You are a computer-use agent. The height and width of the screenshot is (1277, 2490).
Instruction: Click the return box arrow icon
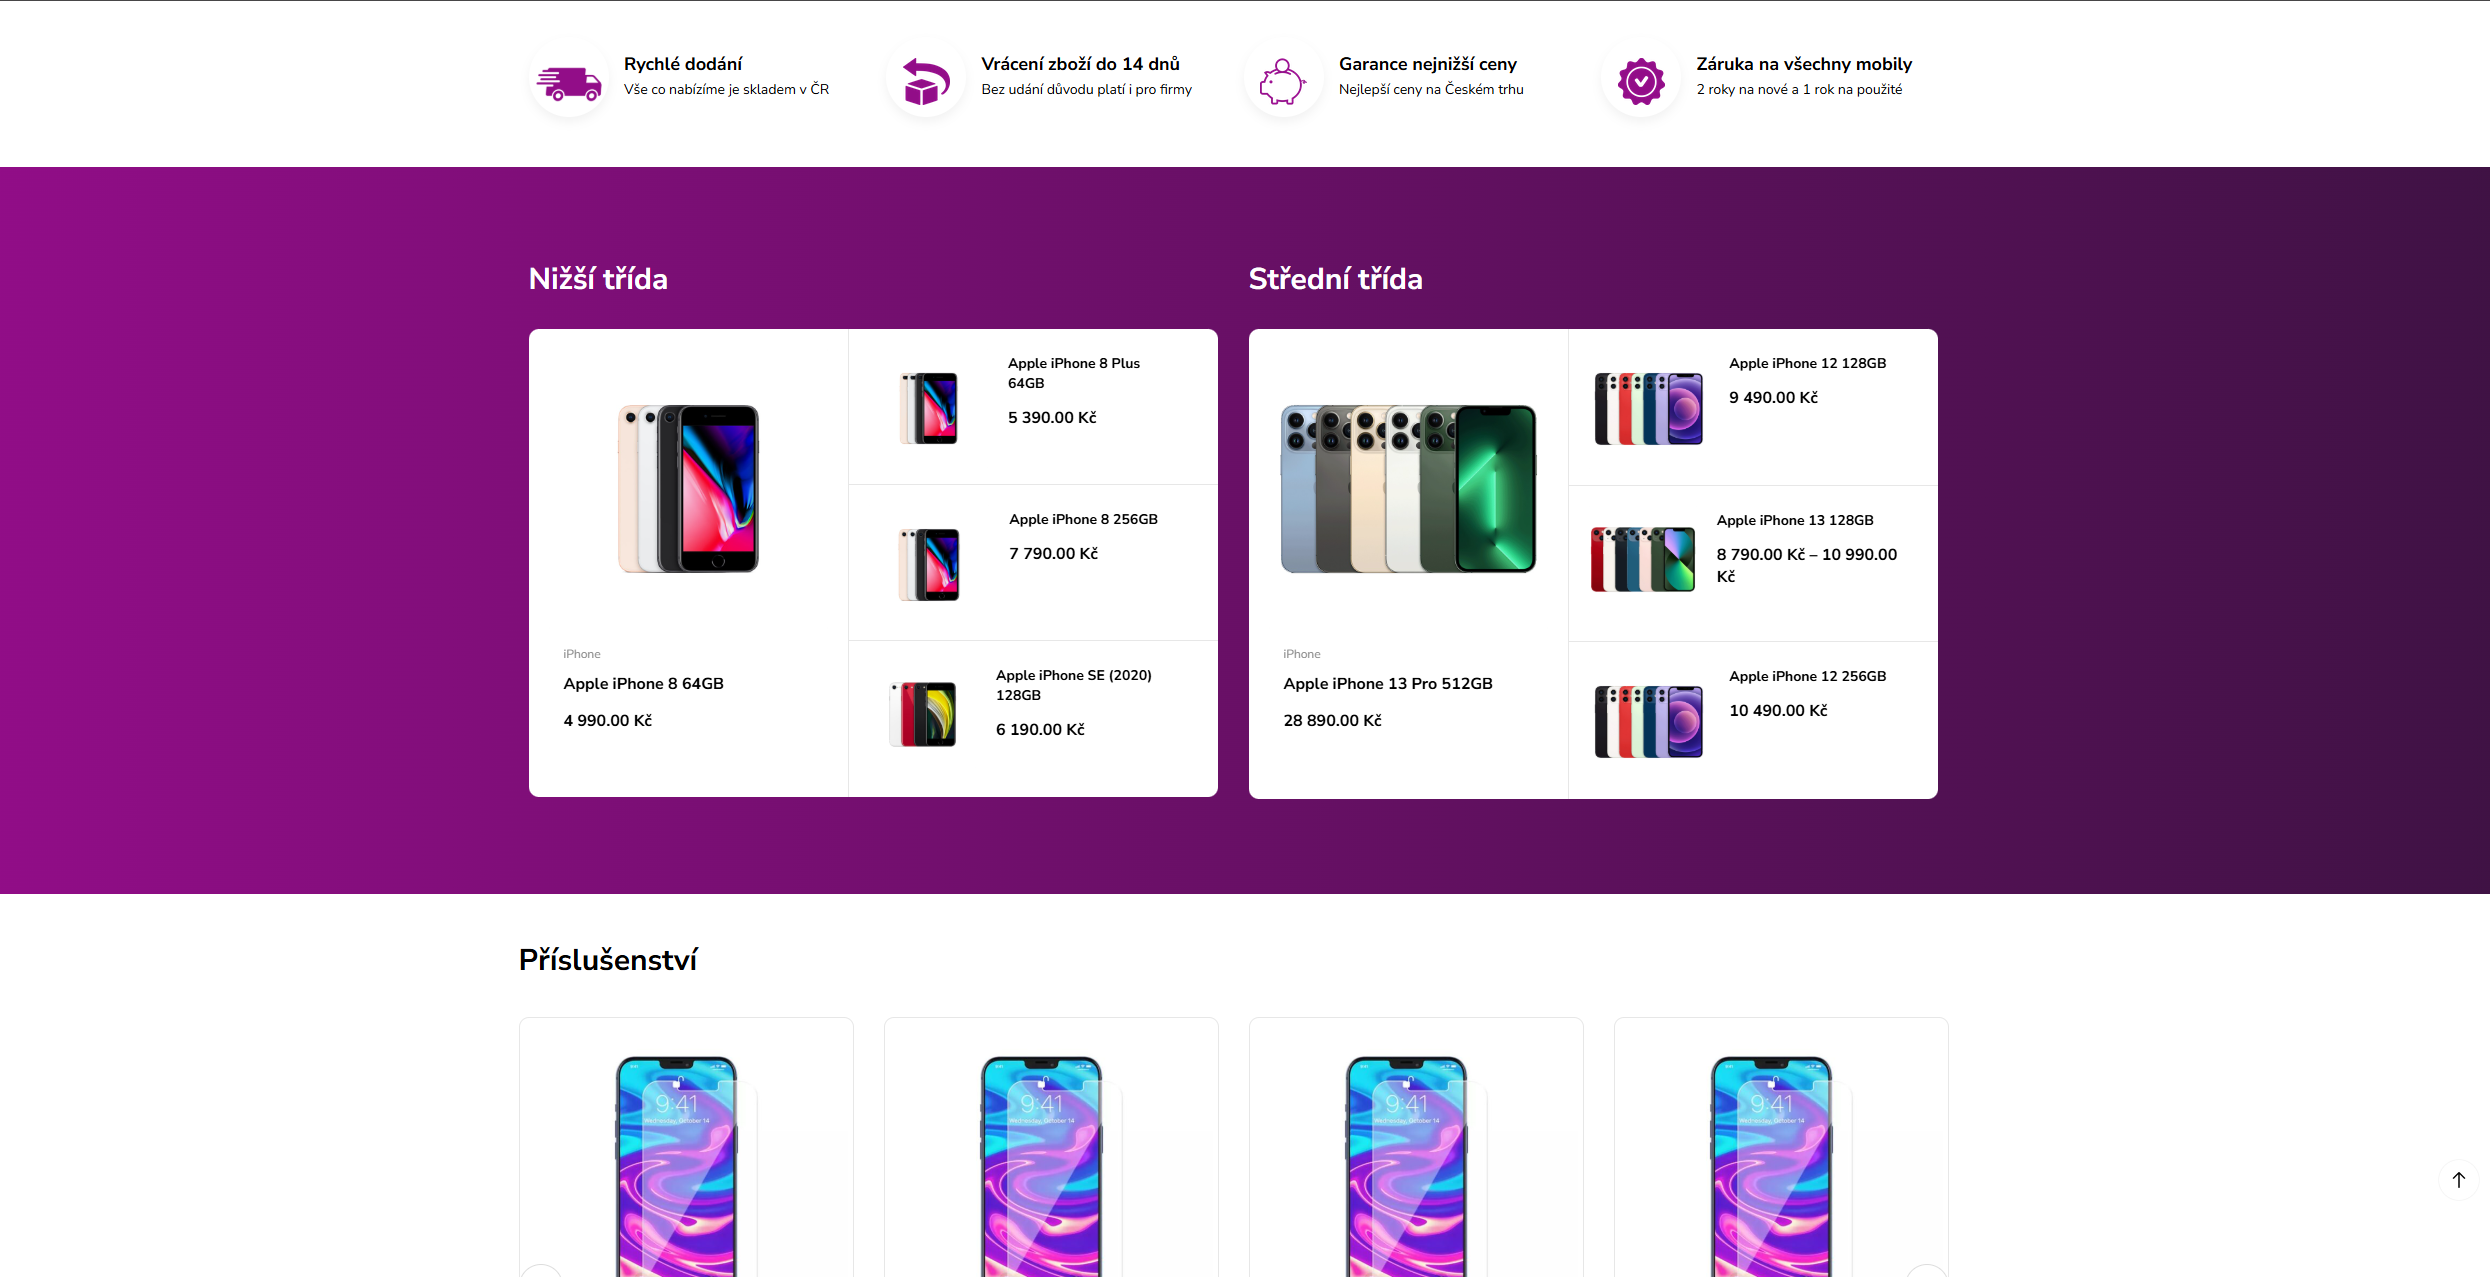pyautogui.click(x=926, y=81)
